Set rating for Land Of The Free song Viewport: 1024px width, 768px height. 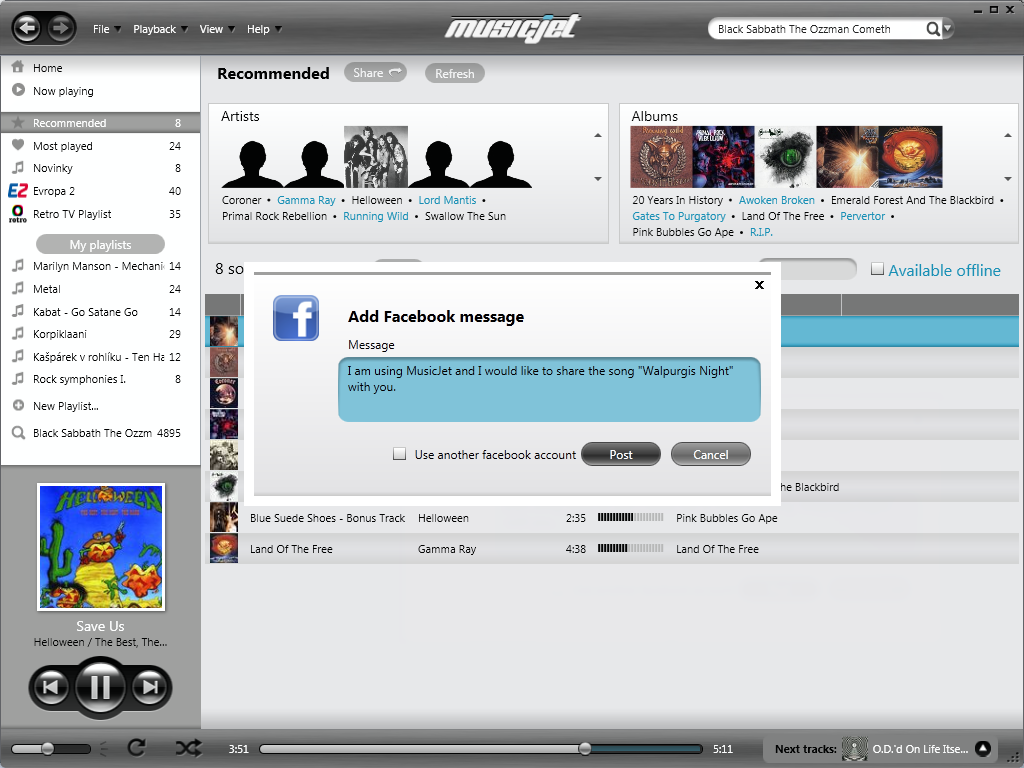click(x=630, y=549)
